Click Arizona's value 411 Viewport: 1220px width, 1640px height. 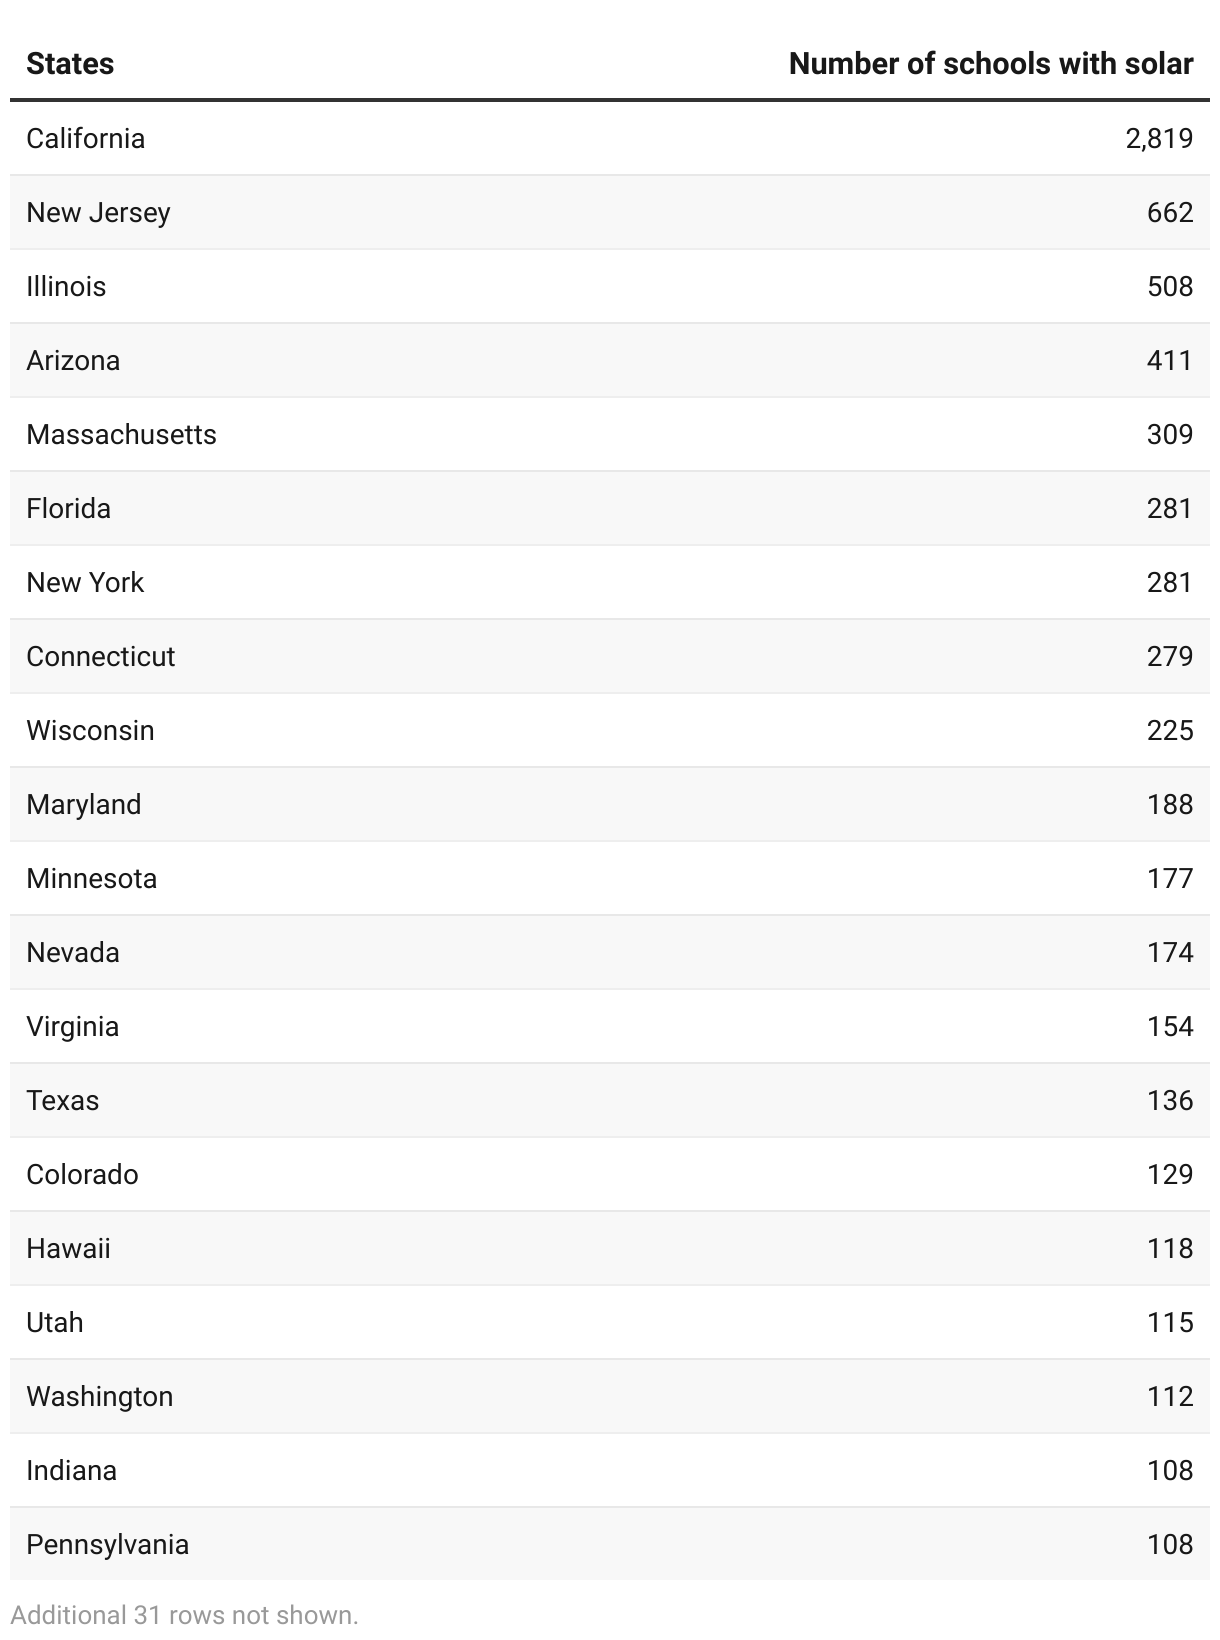tap(1170, 360)
